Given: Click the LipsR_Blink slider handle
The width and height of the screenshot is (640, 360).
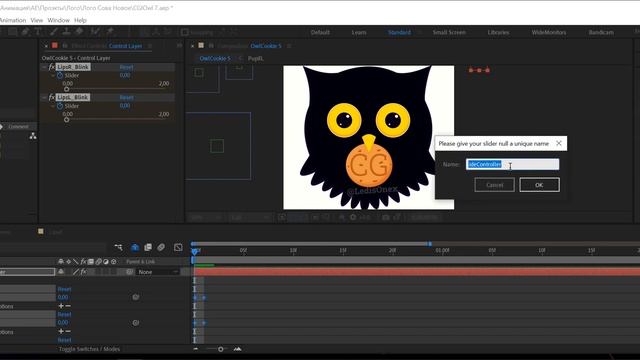Looking at the screenshot, I should (67, 89).
